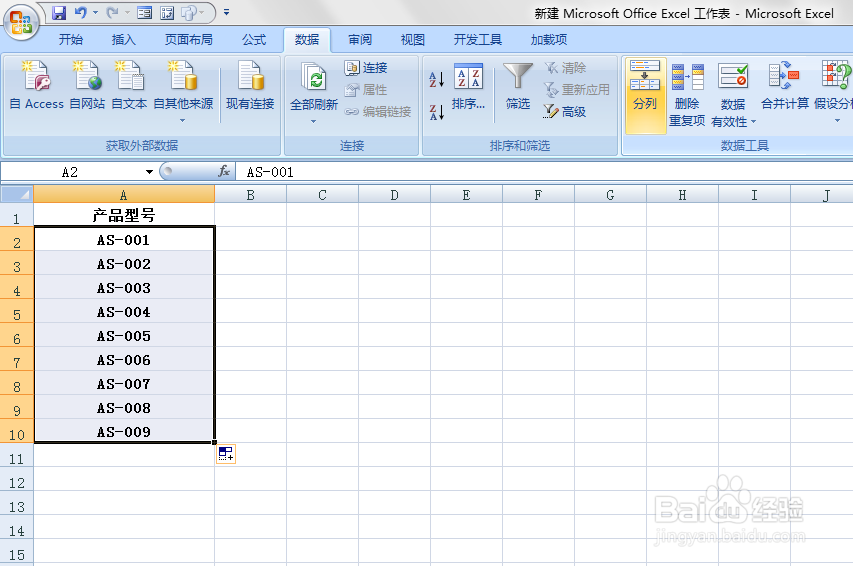Open the 审阅 (Review) tab
Viewport: 853px width, 566px height.
[x=360, y=40]
